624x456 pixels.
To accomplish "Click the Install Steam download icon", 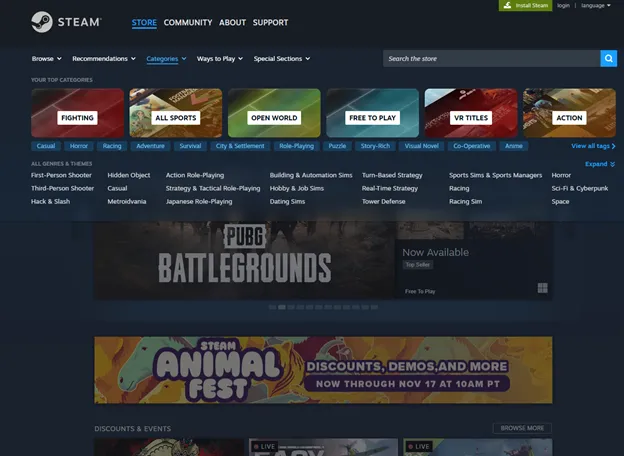I will click(x=507, y=5).
